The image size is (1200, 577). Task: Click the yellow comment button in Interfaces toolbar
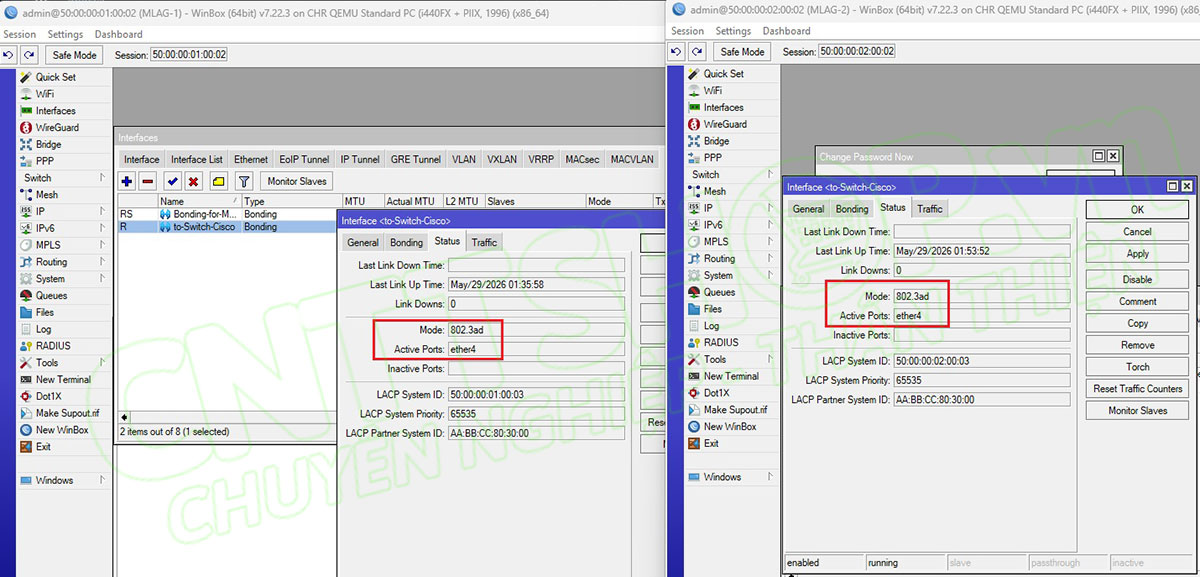[218, 181]
